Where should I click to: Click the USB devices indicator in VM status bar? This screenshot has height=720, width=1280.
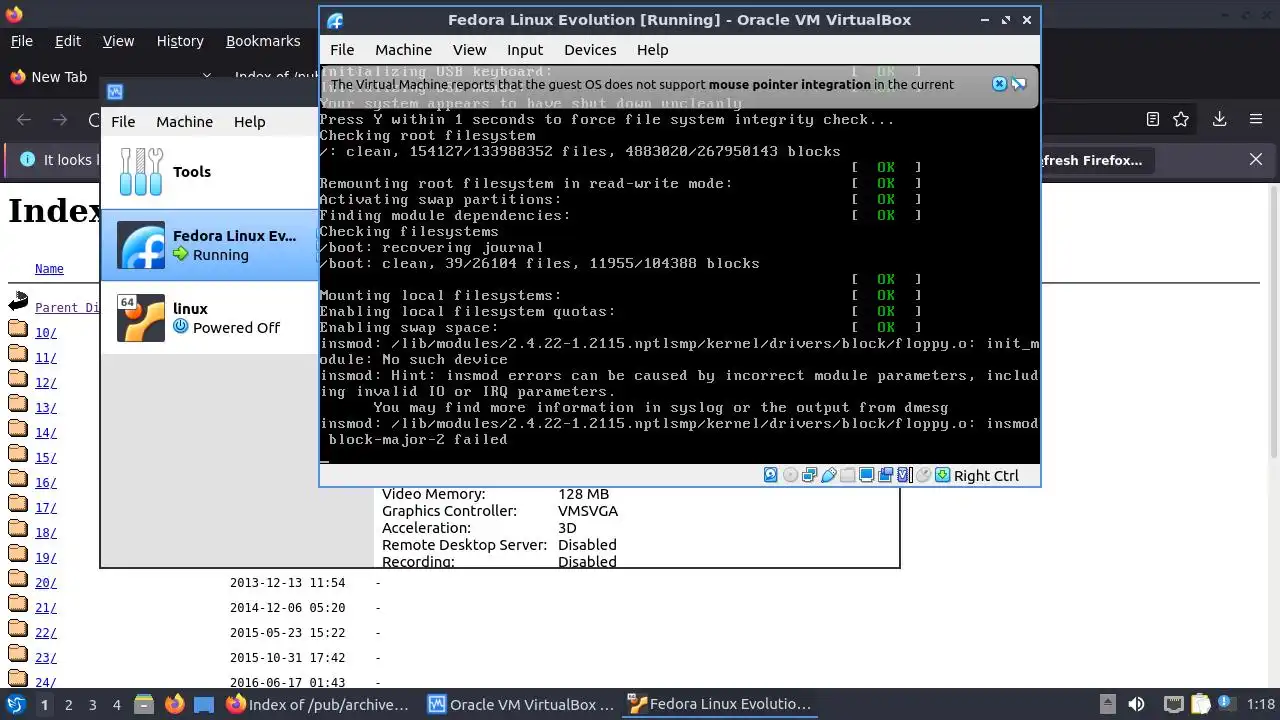pos(829,475)
